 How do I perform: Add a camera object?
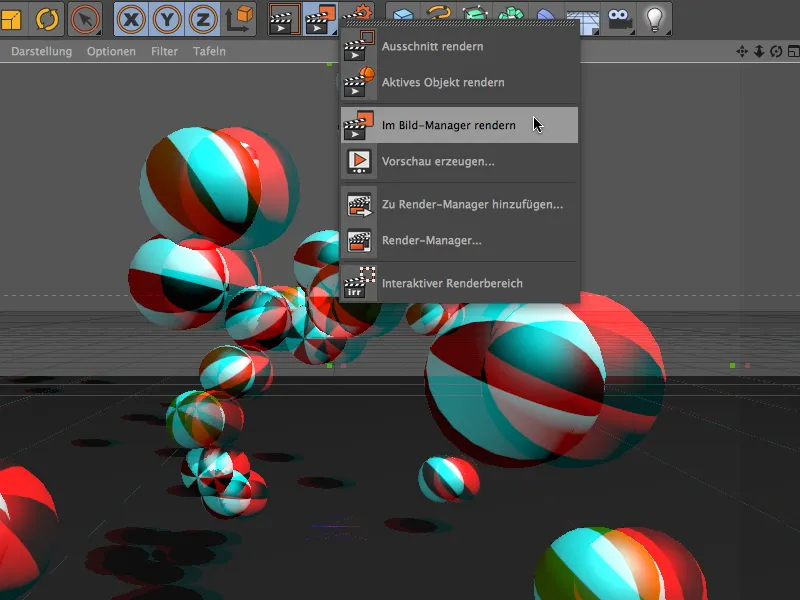pyautogui.click(x=619, y=19)
